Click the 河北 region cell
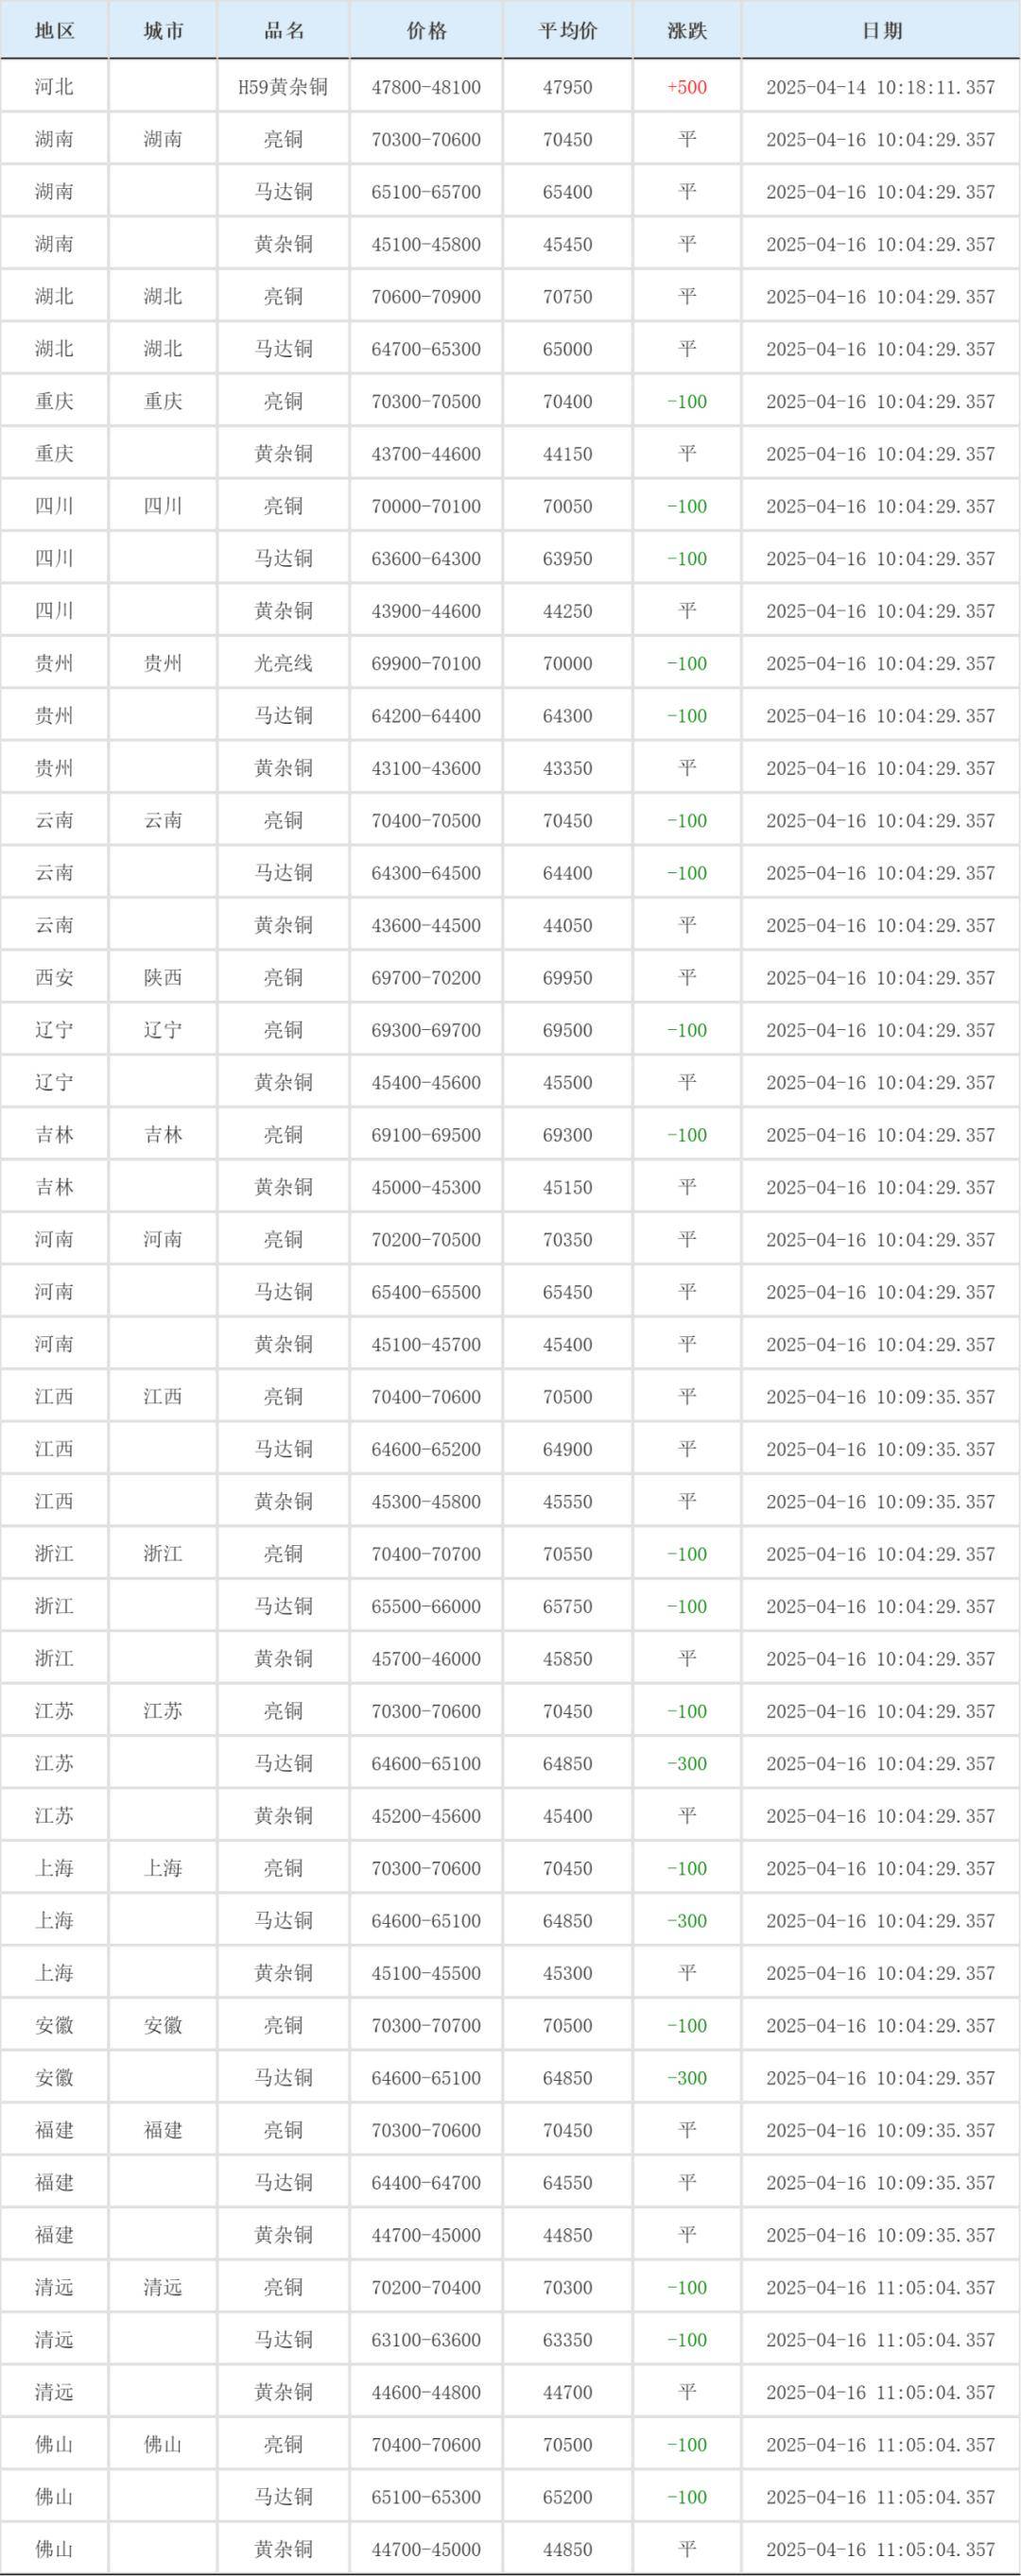The height and width of the screenshot is (2576, 1021). pos(54,87)
